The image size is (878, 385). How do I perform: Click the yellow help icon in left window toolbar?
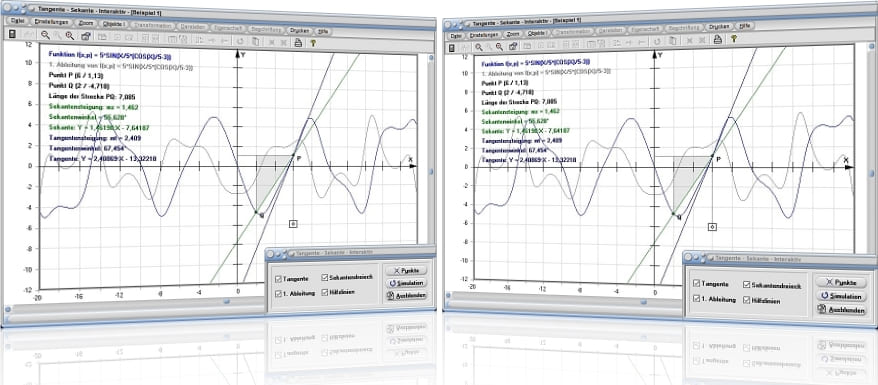pyautogui.click(x=312, y=42)
